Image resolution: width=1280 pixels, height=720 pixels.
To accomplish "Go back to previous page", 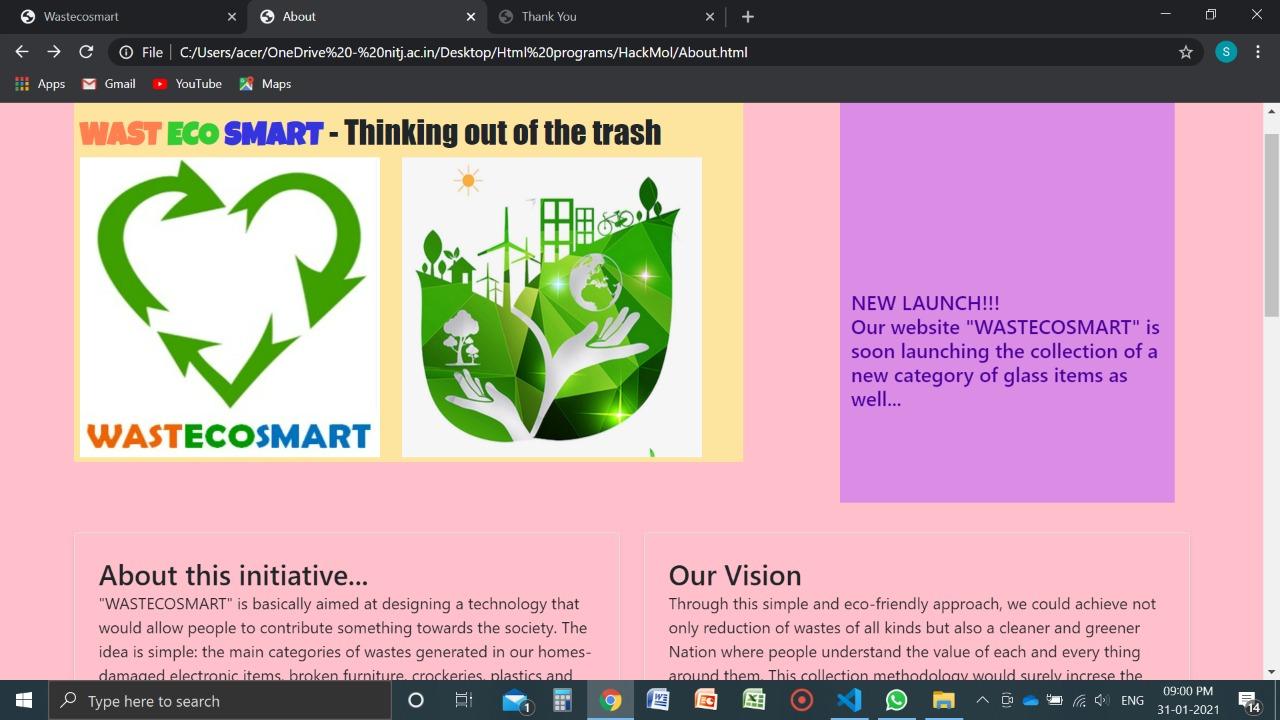I will pos(22,52).
